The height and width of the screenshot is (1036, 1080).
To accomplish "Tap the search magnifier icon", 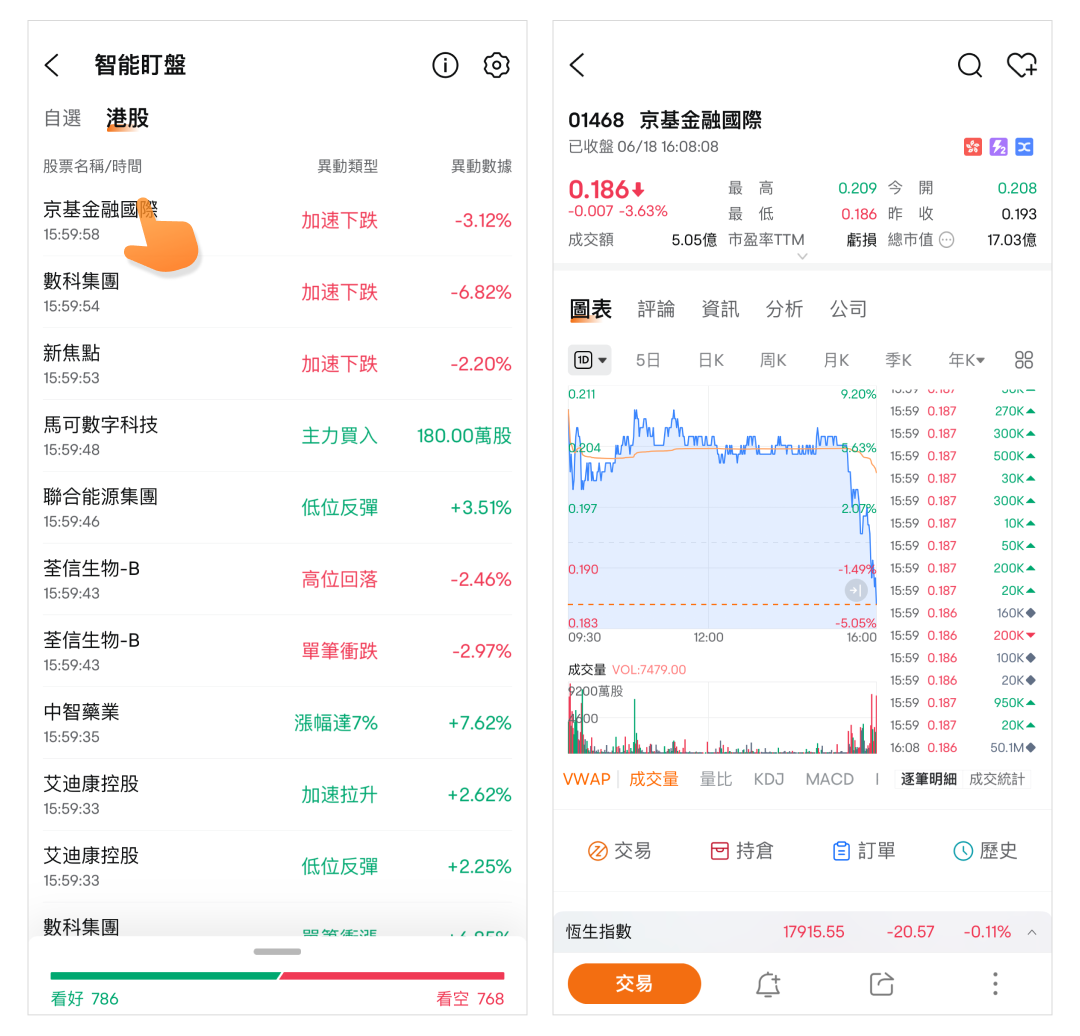I will [x=969, y=66].
